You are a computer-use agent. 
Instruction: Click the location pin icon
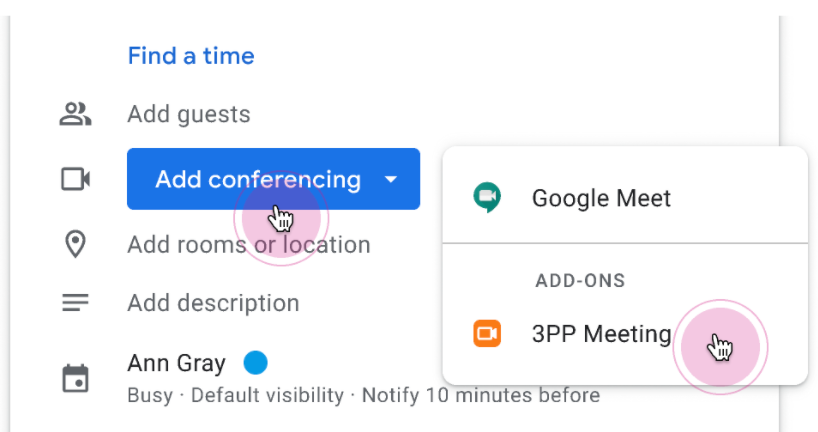(x=75, y=244)
